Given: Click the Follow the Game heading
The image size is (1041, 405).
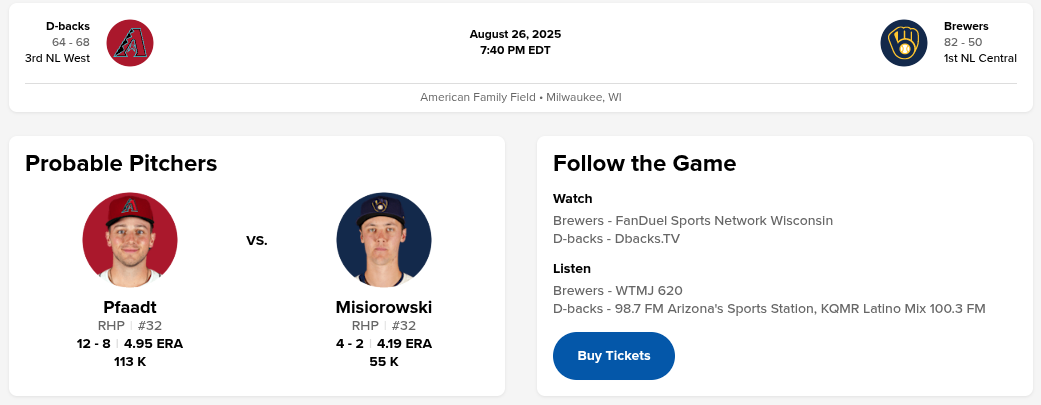Looking at the screenshot, I should click(644, 163).
